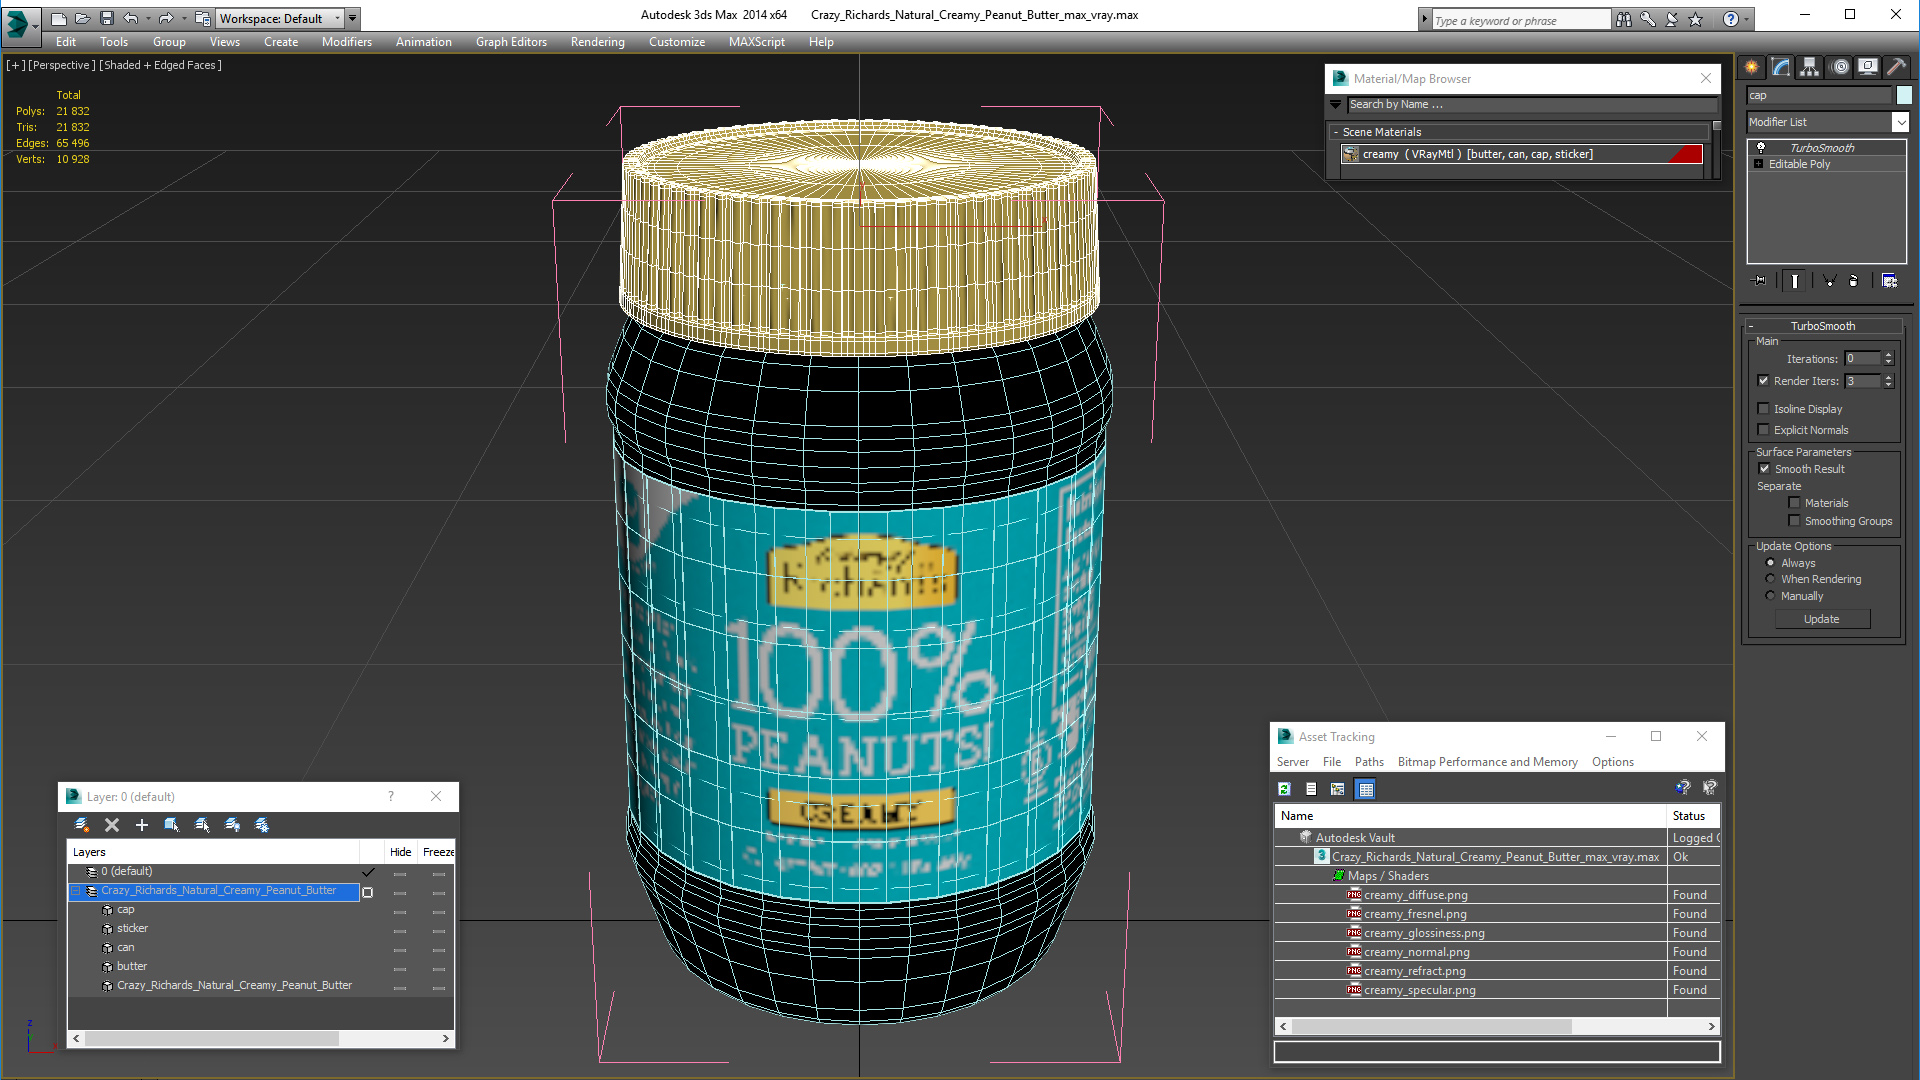Expand the Editable Poly sub-objects

[x=1759, y=164]
